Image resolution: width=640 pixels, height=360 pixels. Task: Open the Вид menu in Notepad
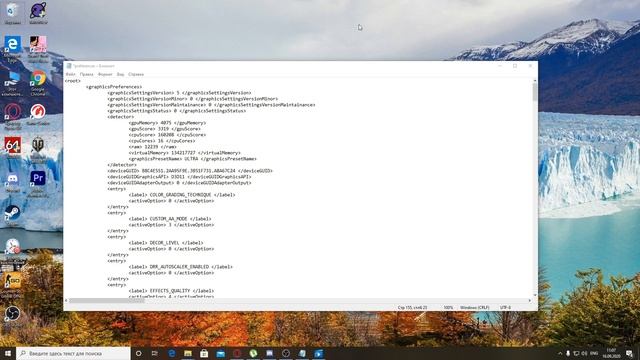coord(120,74)
